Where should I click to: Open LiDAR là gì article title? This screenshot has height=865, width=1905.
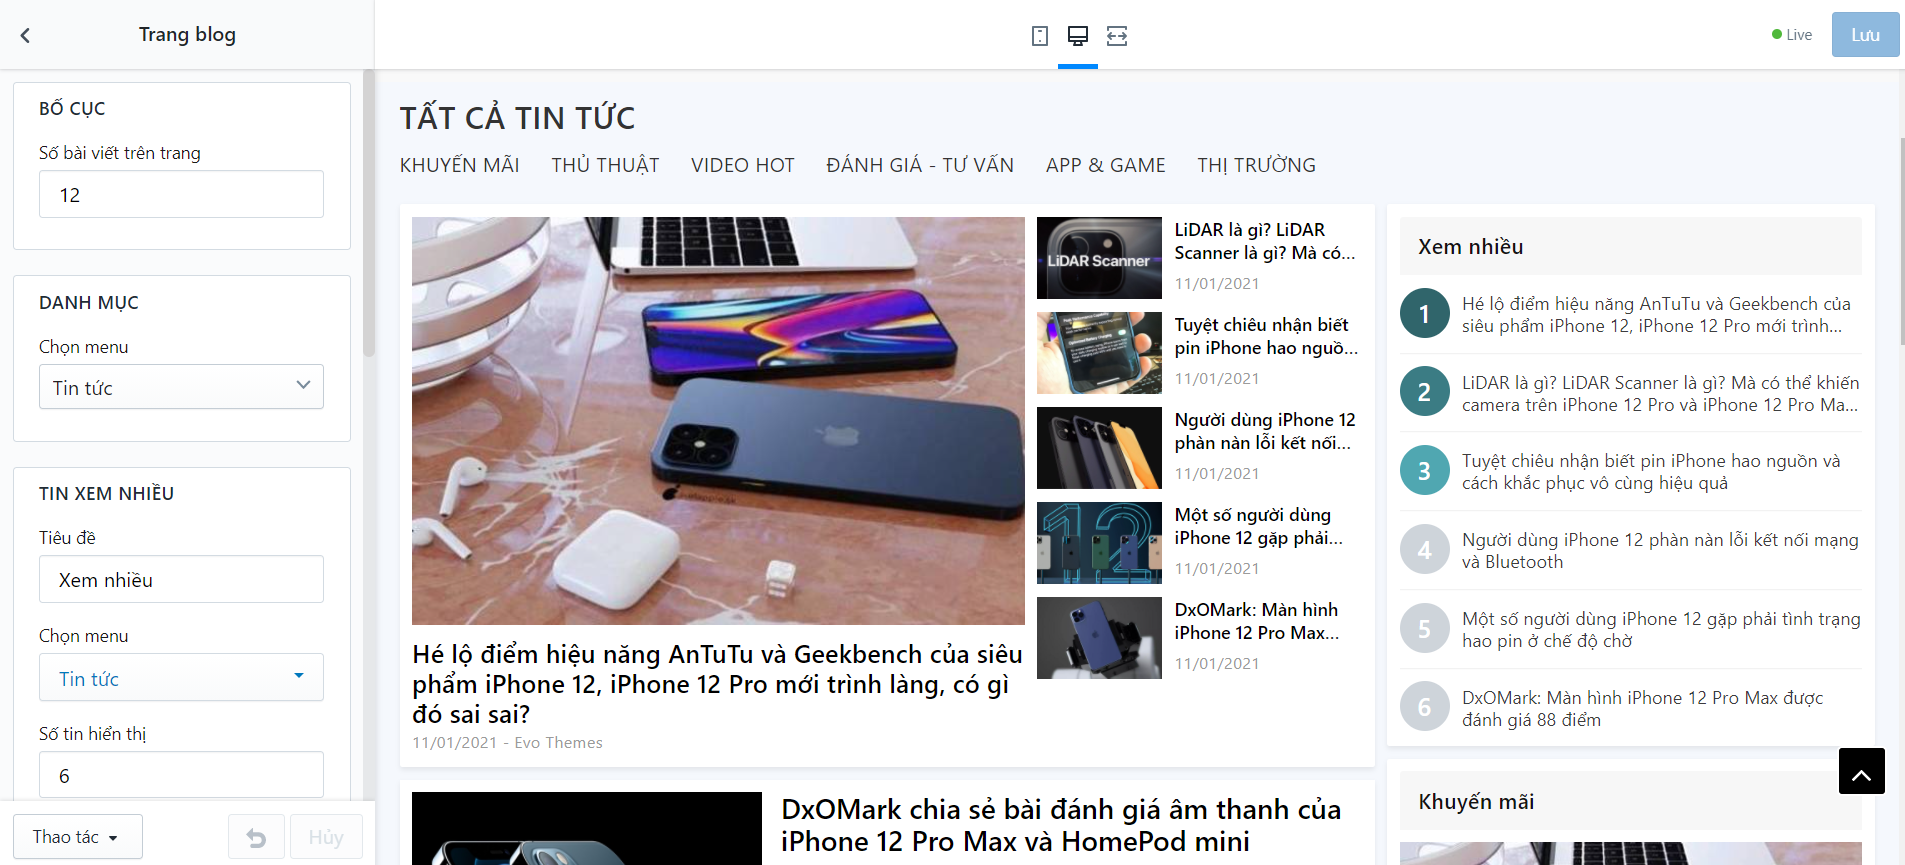[x=1265, y=241]
